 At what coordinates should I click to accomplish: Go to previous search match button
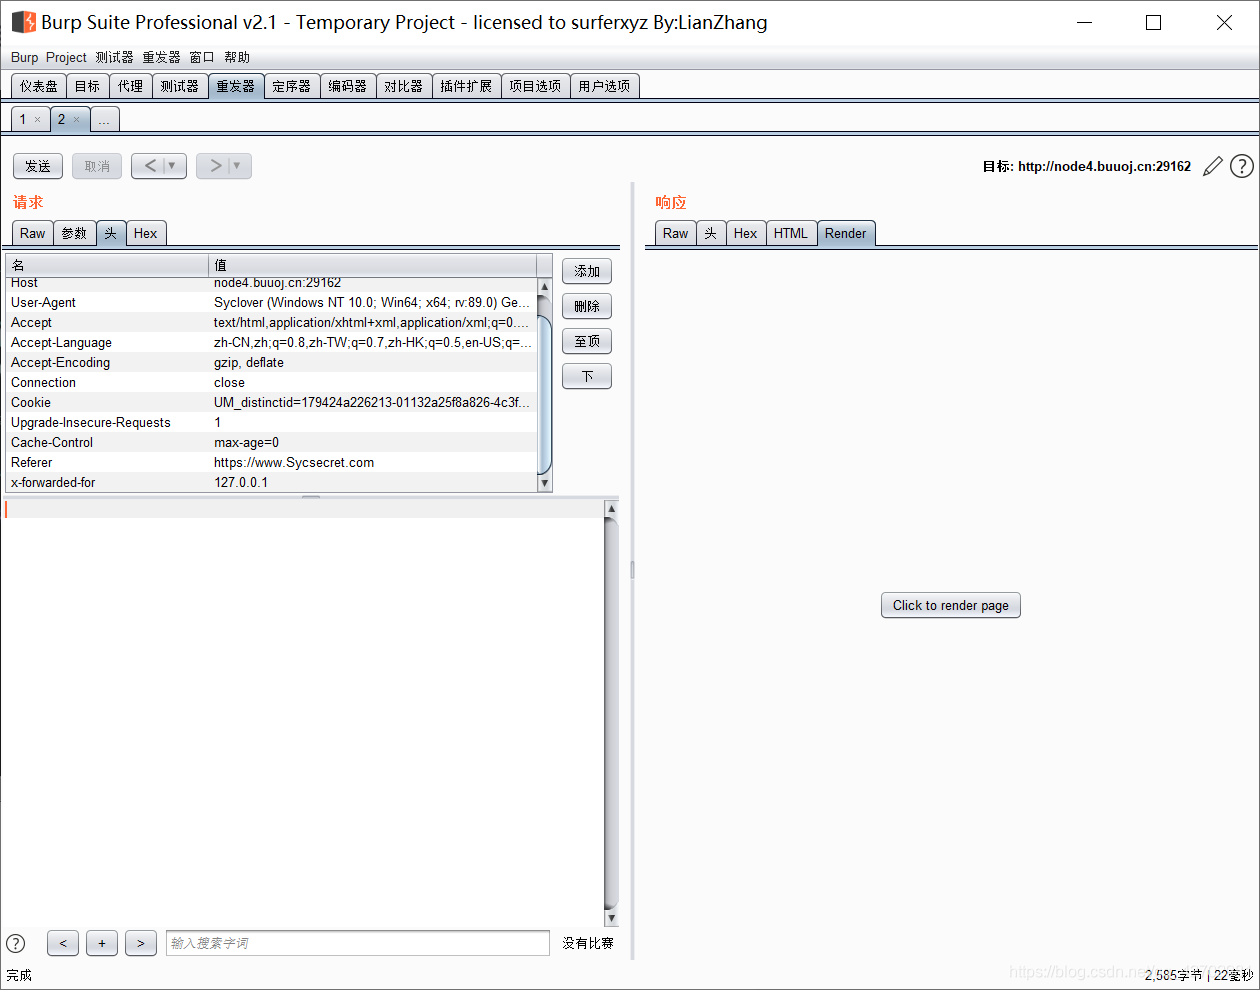pos(63,943)
